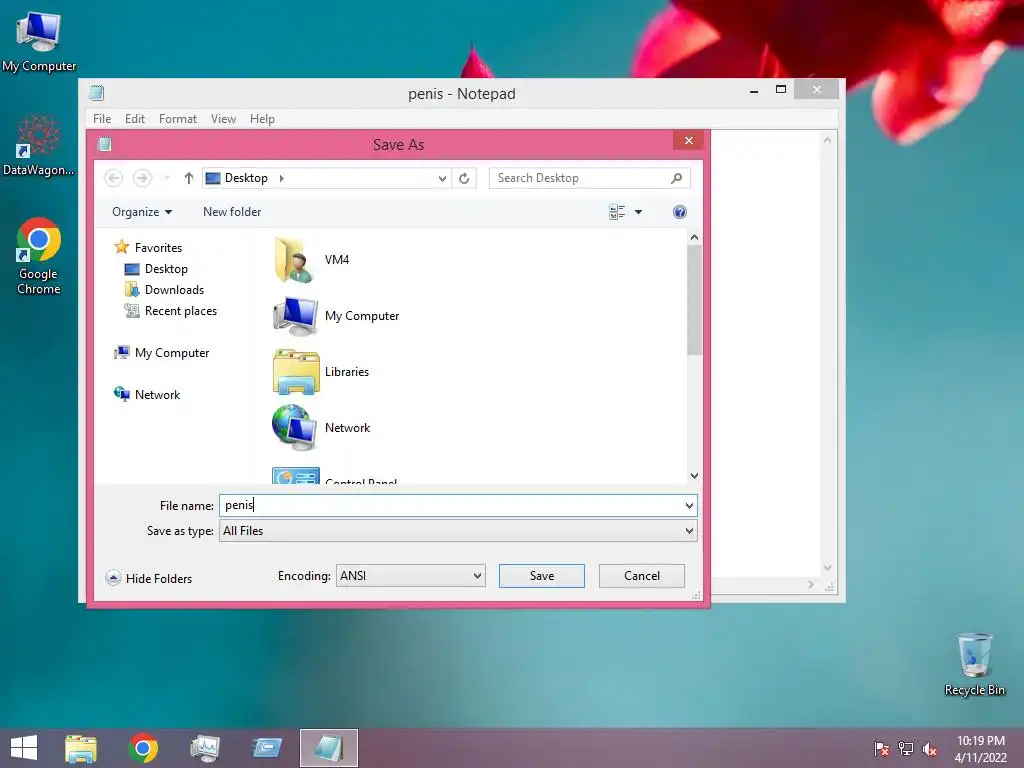Expand the address bar history dropdown
Image resolution: width=1024 pixels, height=768 pixels.
tap(442, 178)
